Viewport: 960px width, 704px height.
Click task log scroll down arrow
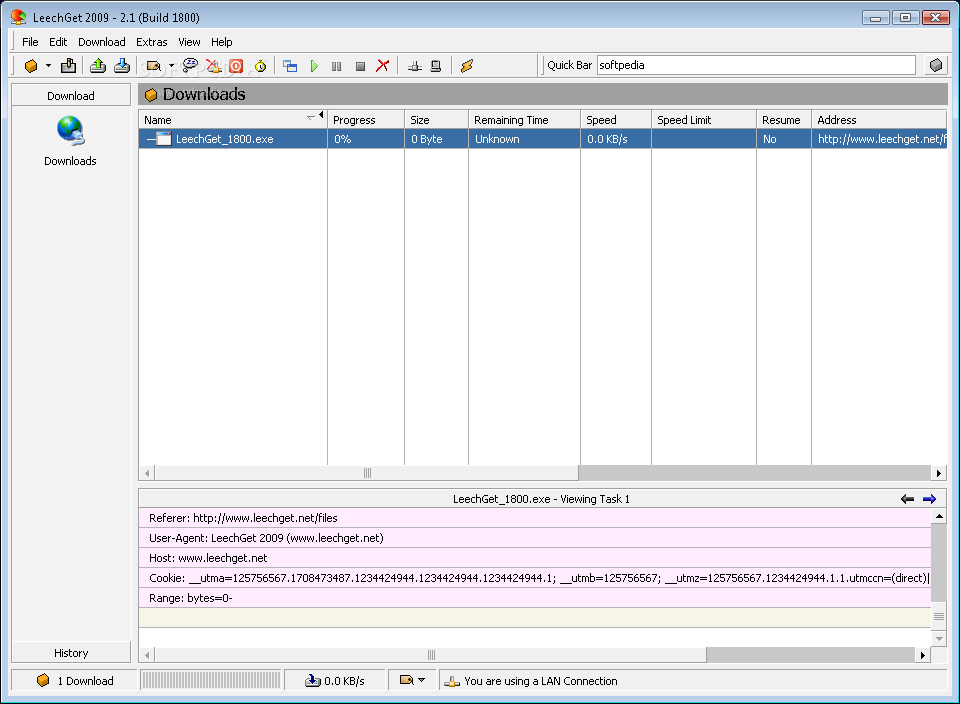(939, 638)
